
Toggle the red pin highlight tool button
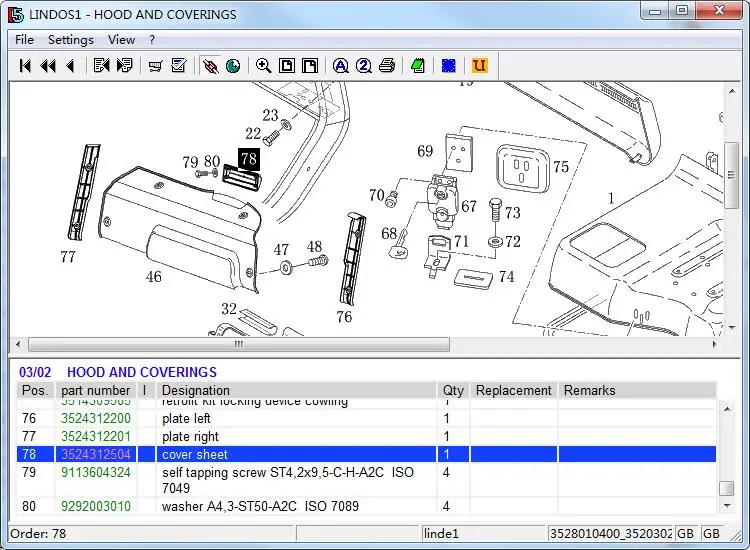[x=210, y=66]
